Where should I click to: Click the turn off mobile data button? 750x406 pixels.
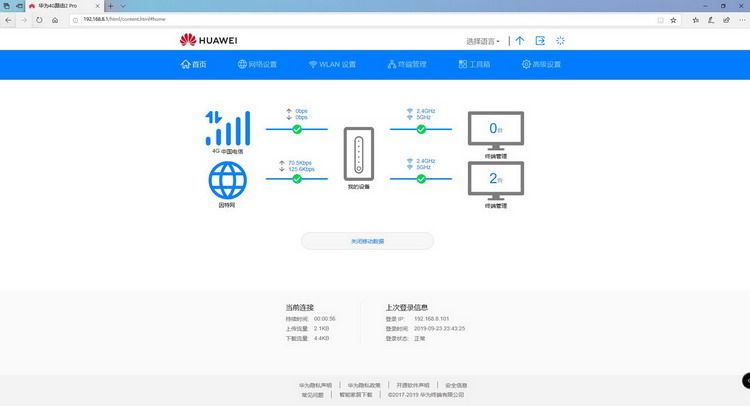pos(367,241)
